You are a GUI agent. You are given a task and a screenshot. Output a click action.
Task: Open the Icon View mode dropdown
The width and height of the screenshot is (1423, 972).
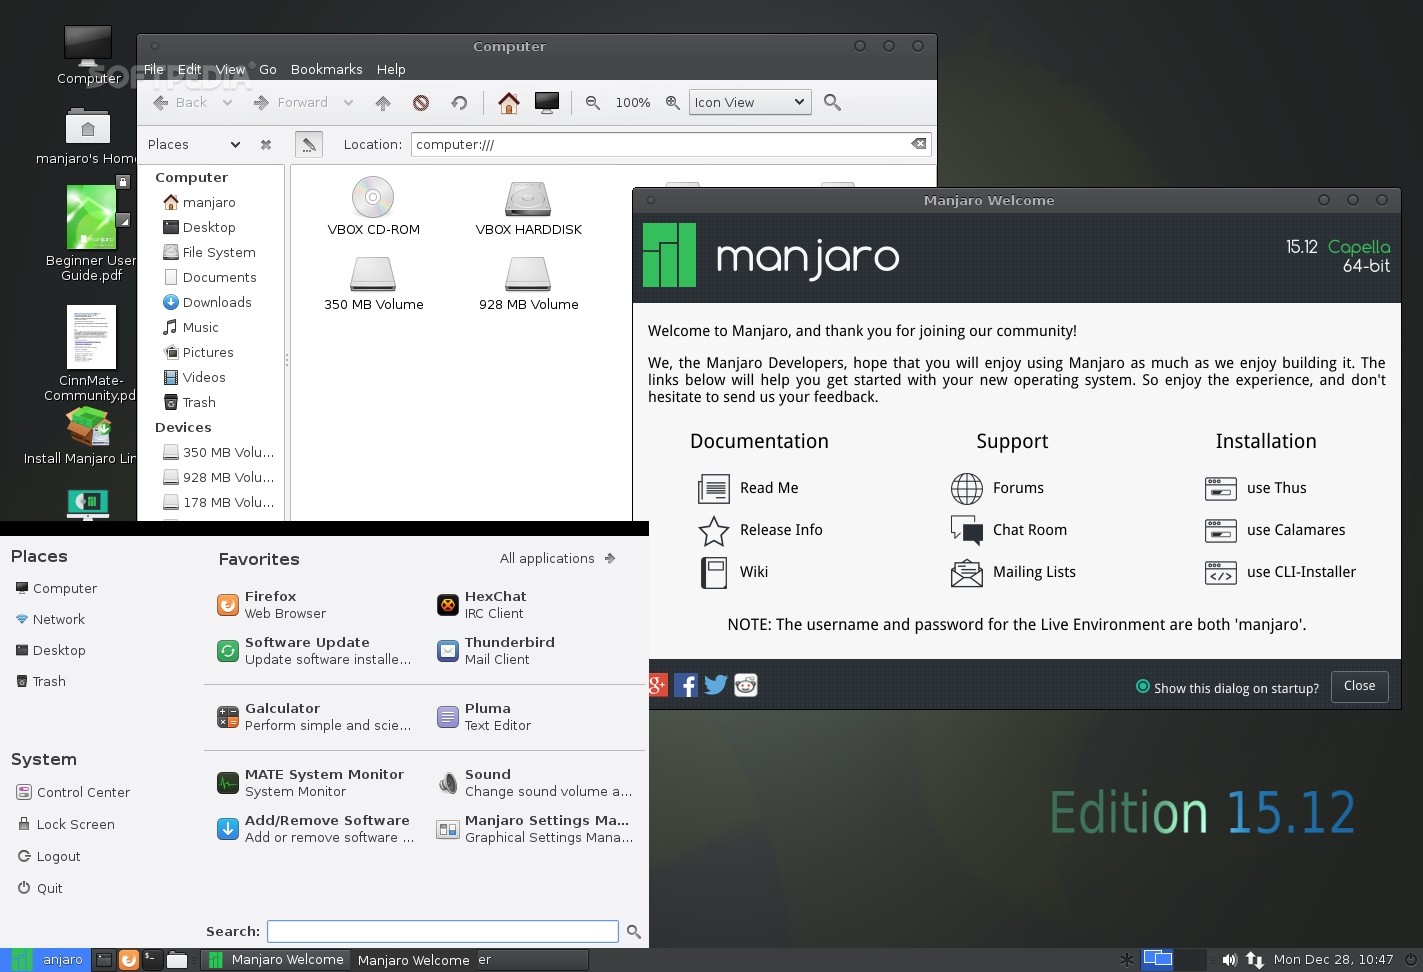tap(749, 103)
